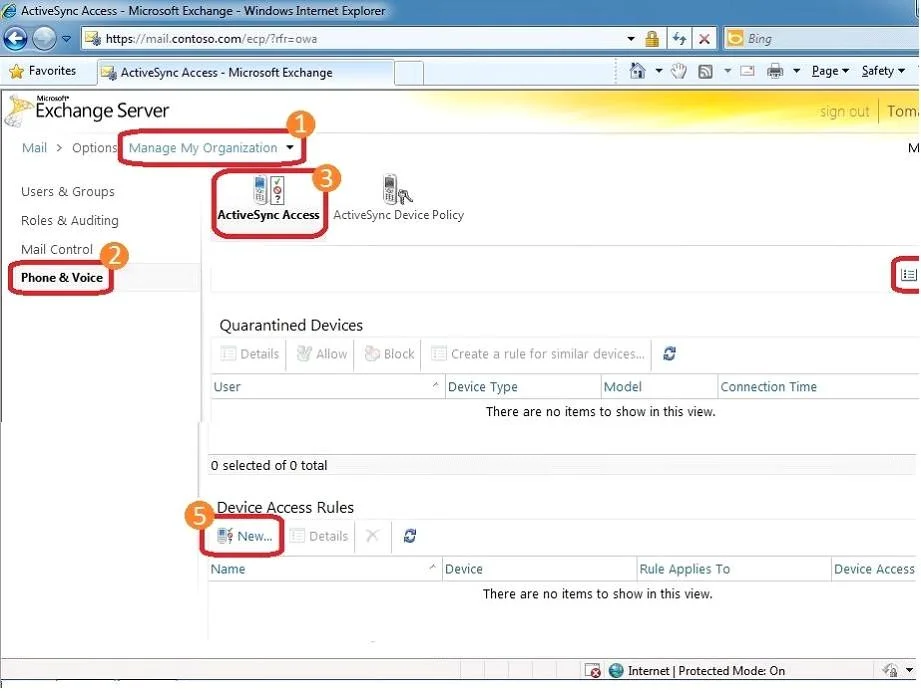Click the Mail breadcrumb link
The height and width of the screenshot is (691, 921).
point(34,147)
